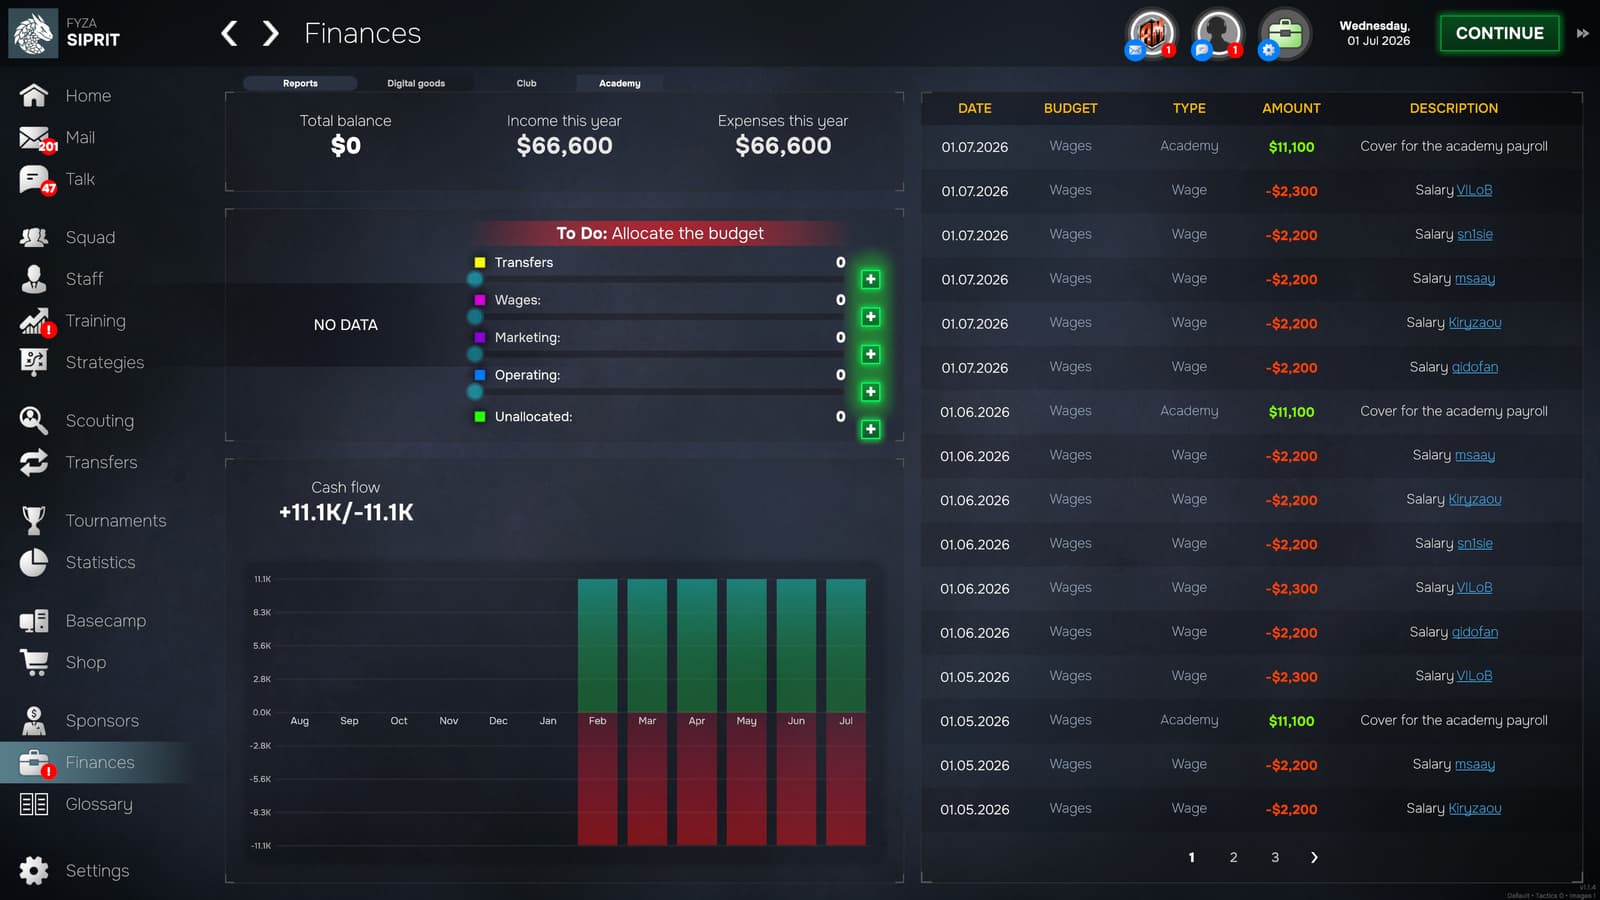
Task: Open the Training chart icon
Action: tap(34, 321)
